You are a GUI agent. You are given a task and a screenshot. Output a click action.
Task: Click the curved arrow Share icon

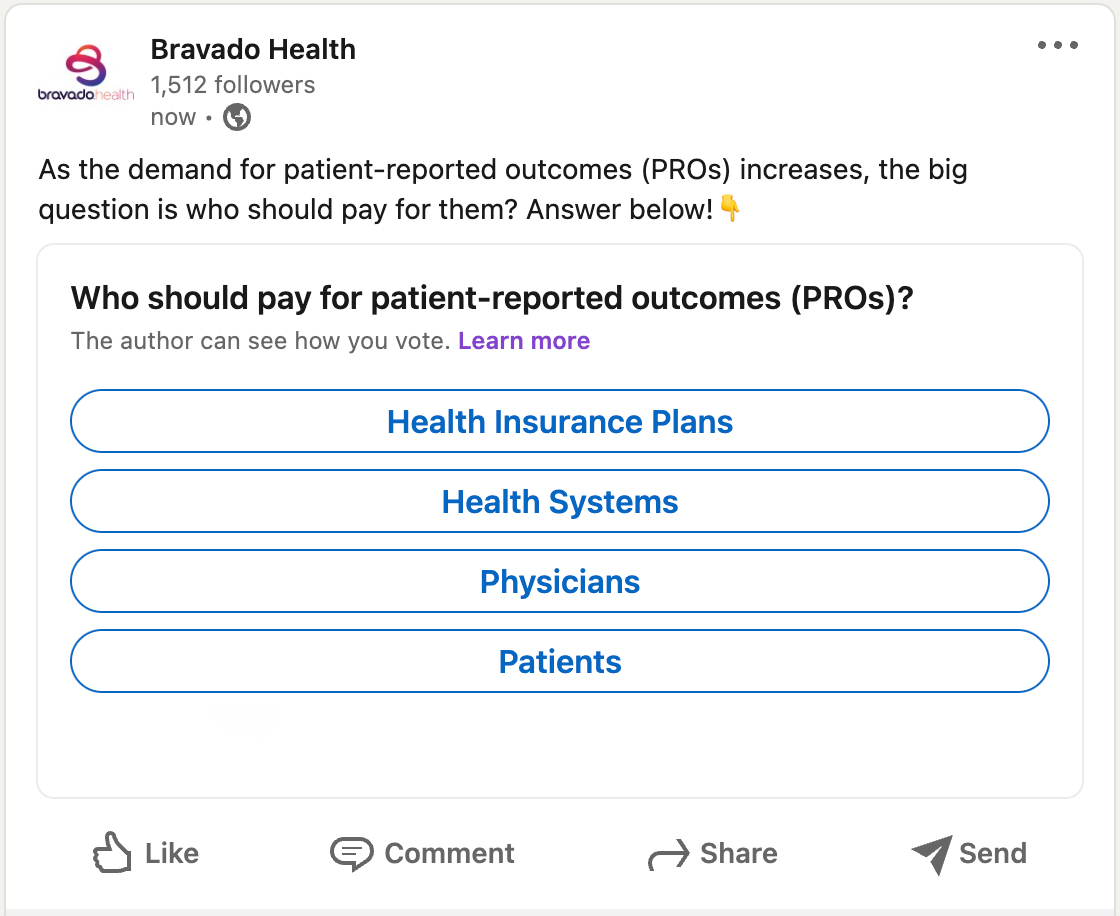(668, 855)
